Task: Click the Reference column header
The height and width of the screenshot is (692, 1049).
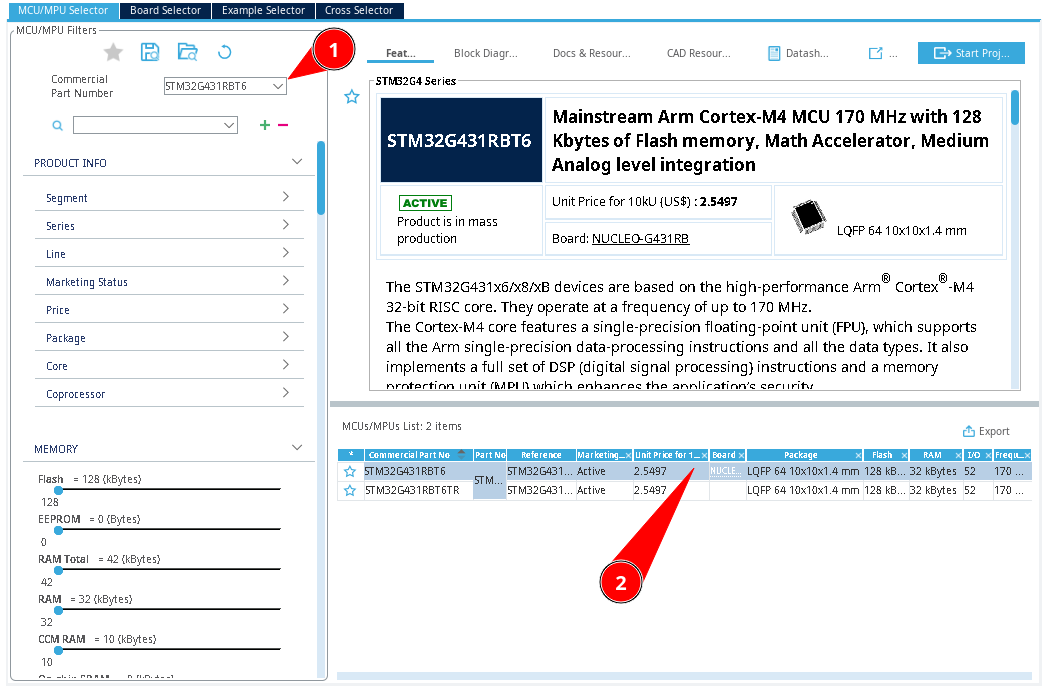Action: (541, 455)
